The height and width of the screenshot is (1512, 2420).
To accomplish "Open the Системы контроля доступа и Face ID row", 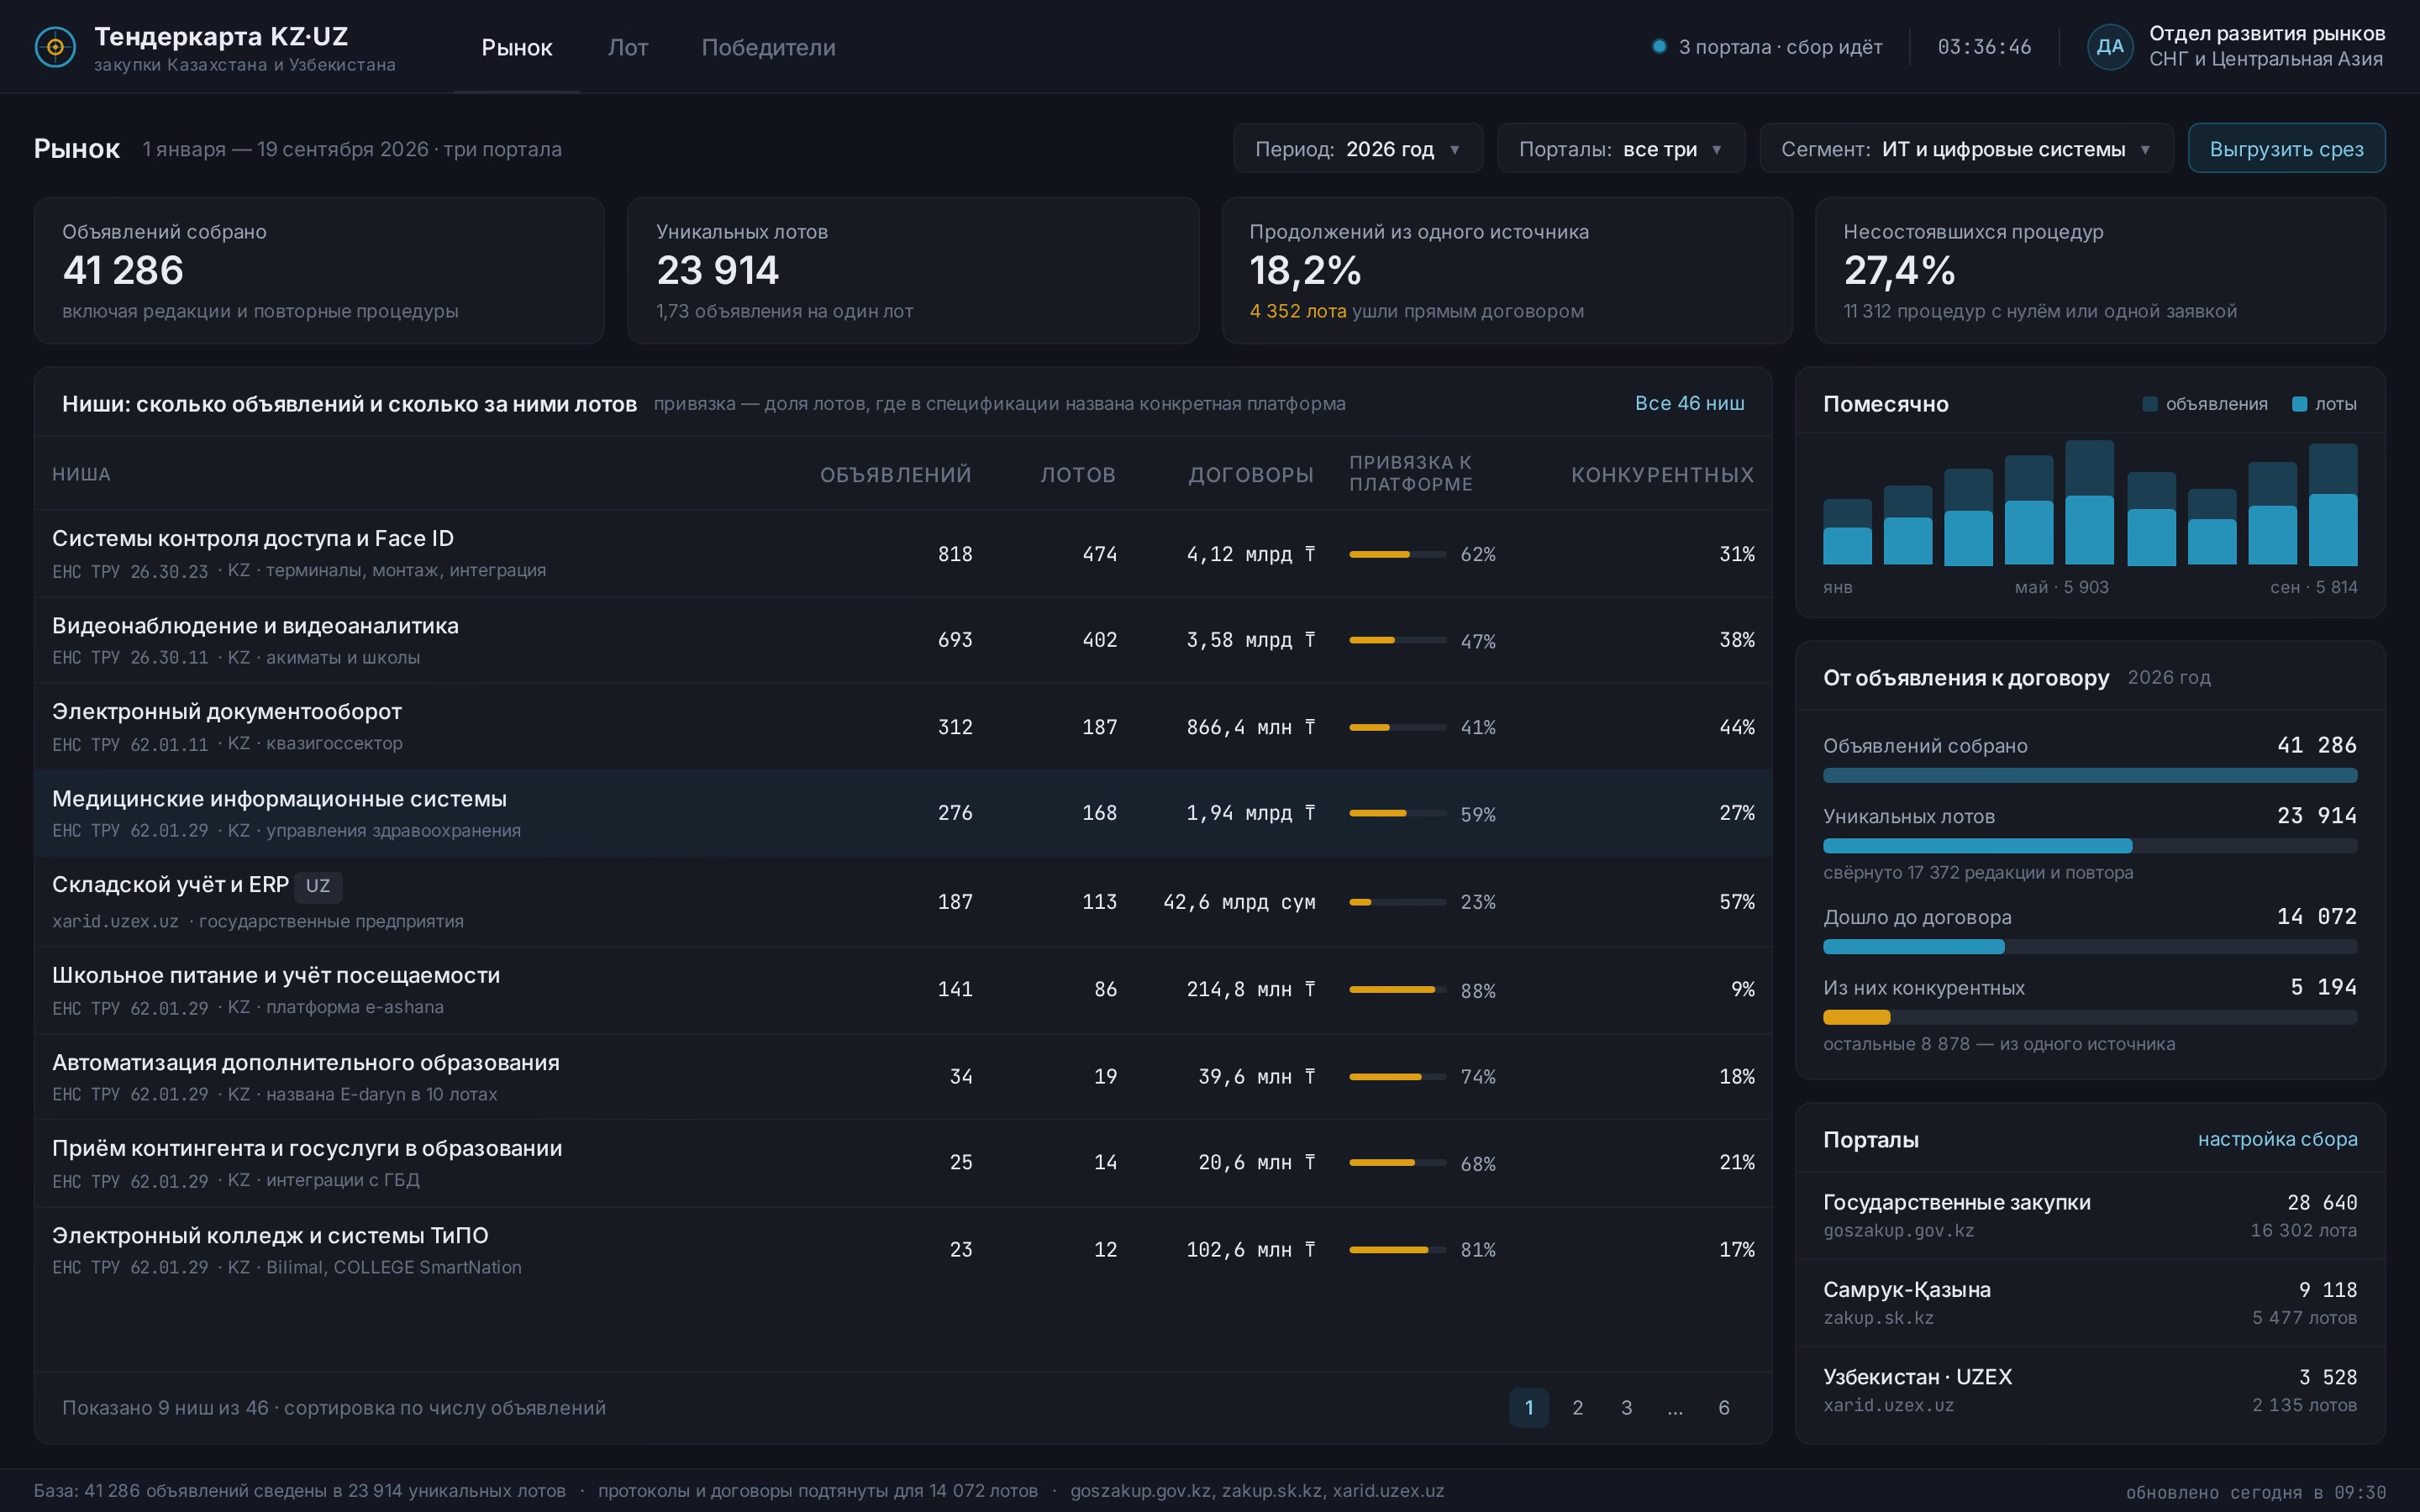I will pos(903,553).
